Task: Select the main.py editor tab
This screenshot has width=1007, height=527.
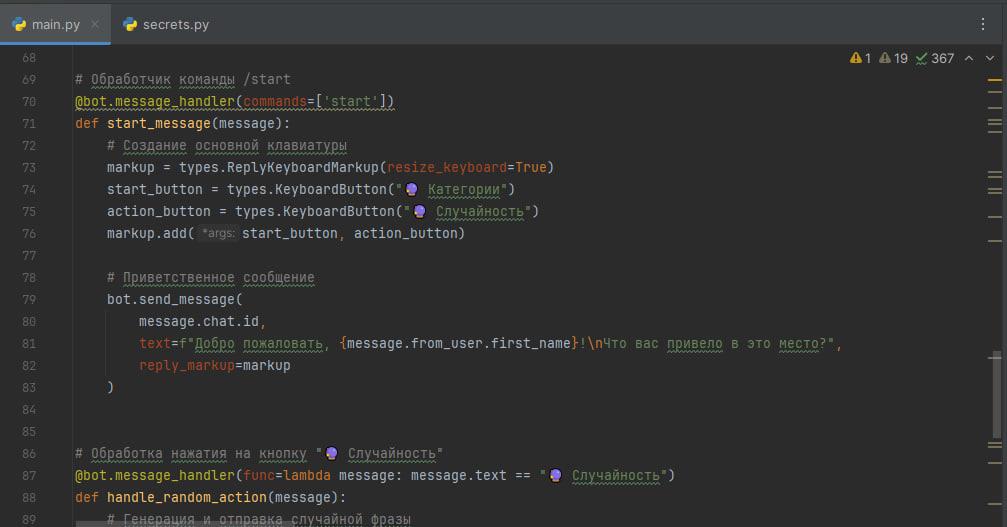Action: (x=55, y=24)
